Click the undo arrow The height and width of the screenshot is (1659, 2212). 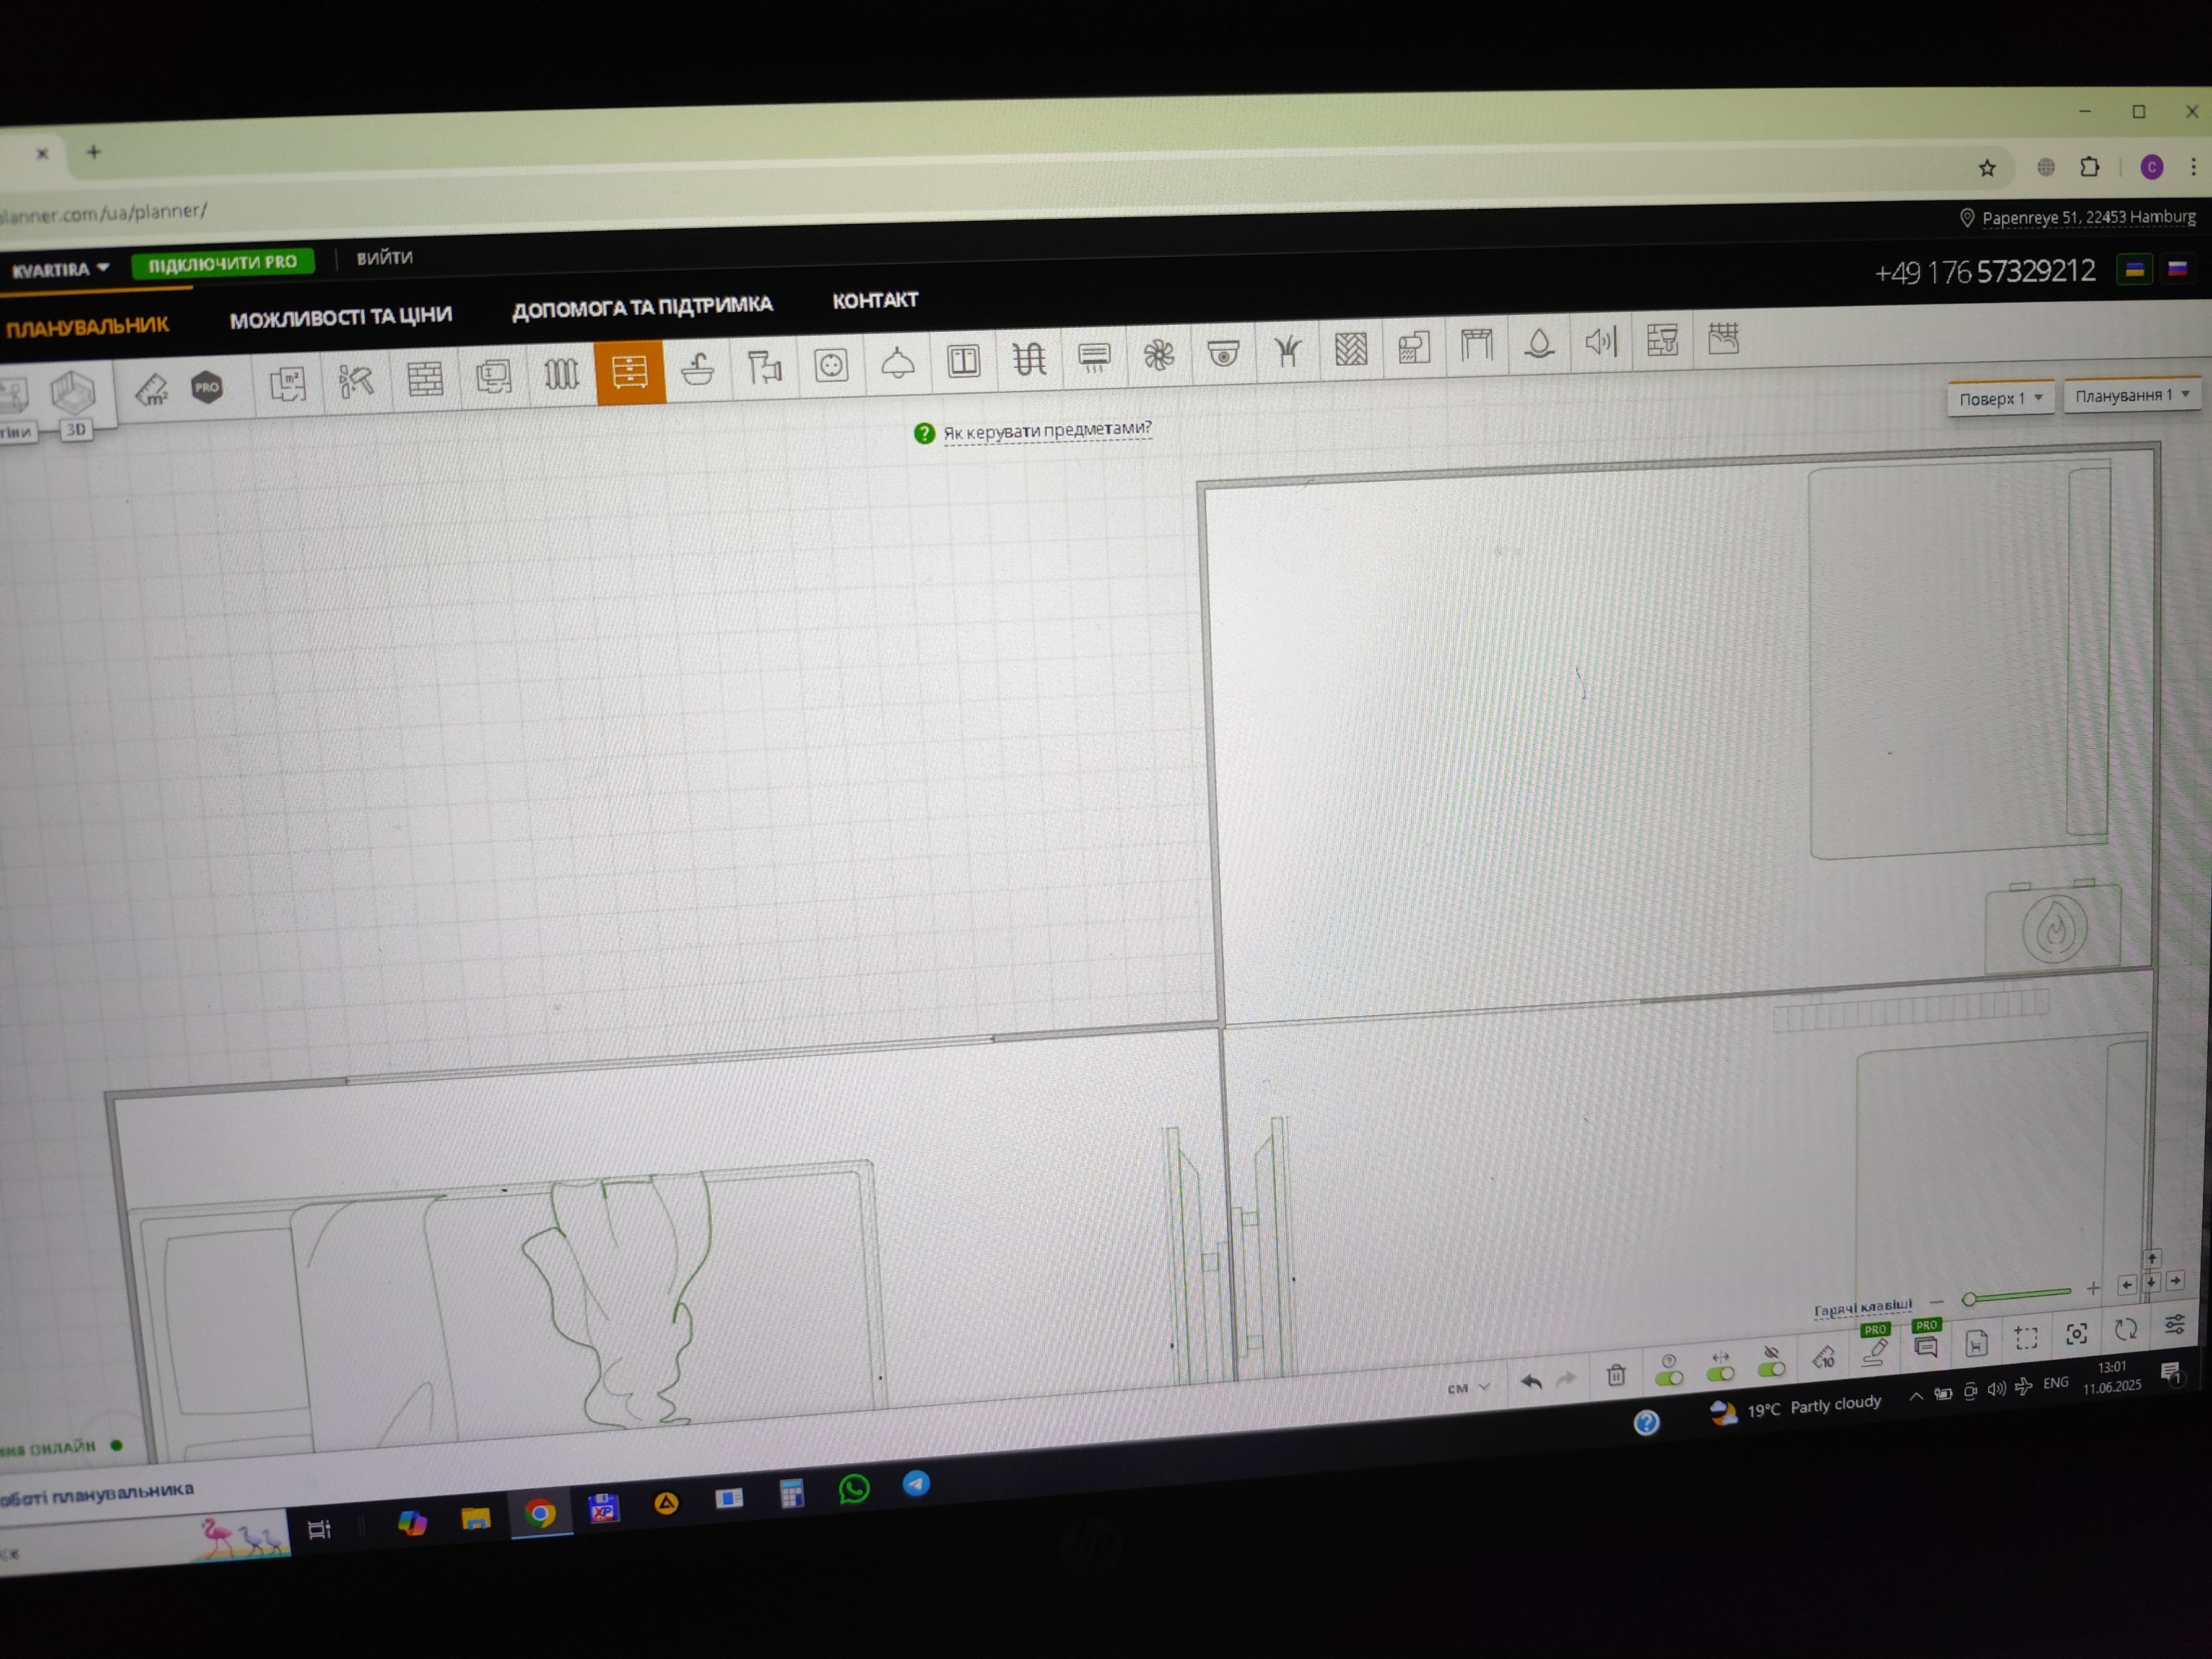point(1531,1381)
